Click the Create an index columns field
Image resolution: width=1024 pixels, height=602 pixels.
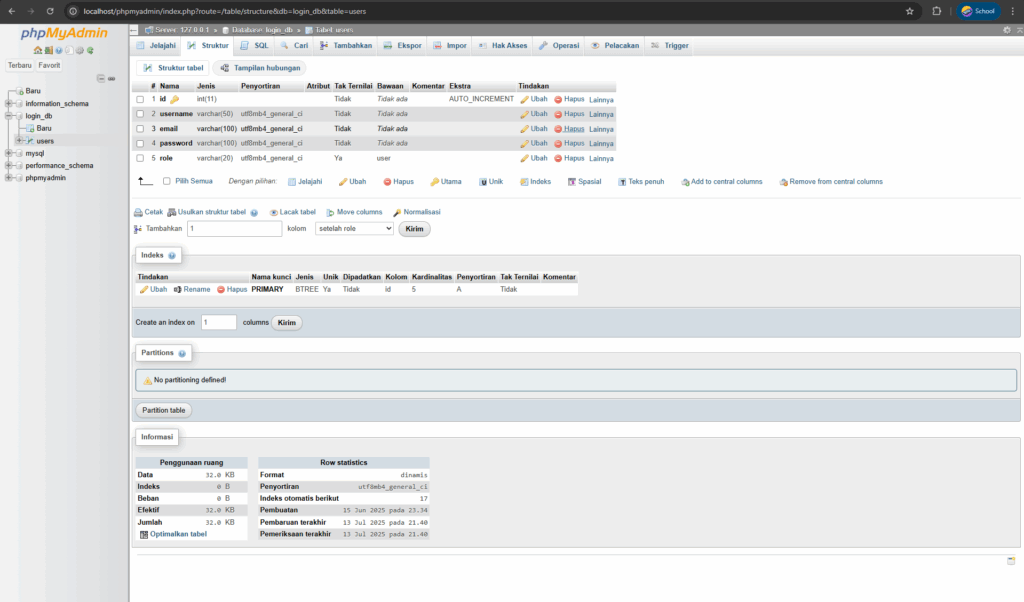(219, 323)
